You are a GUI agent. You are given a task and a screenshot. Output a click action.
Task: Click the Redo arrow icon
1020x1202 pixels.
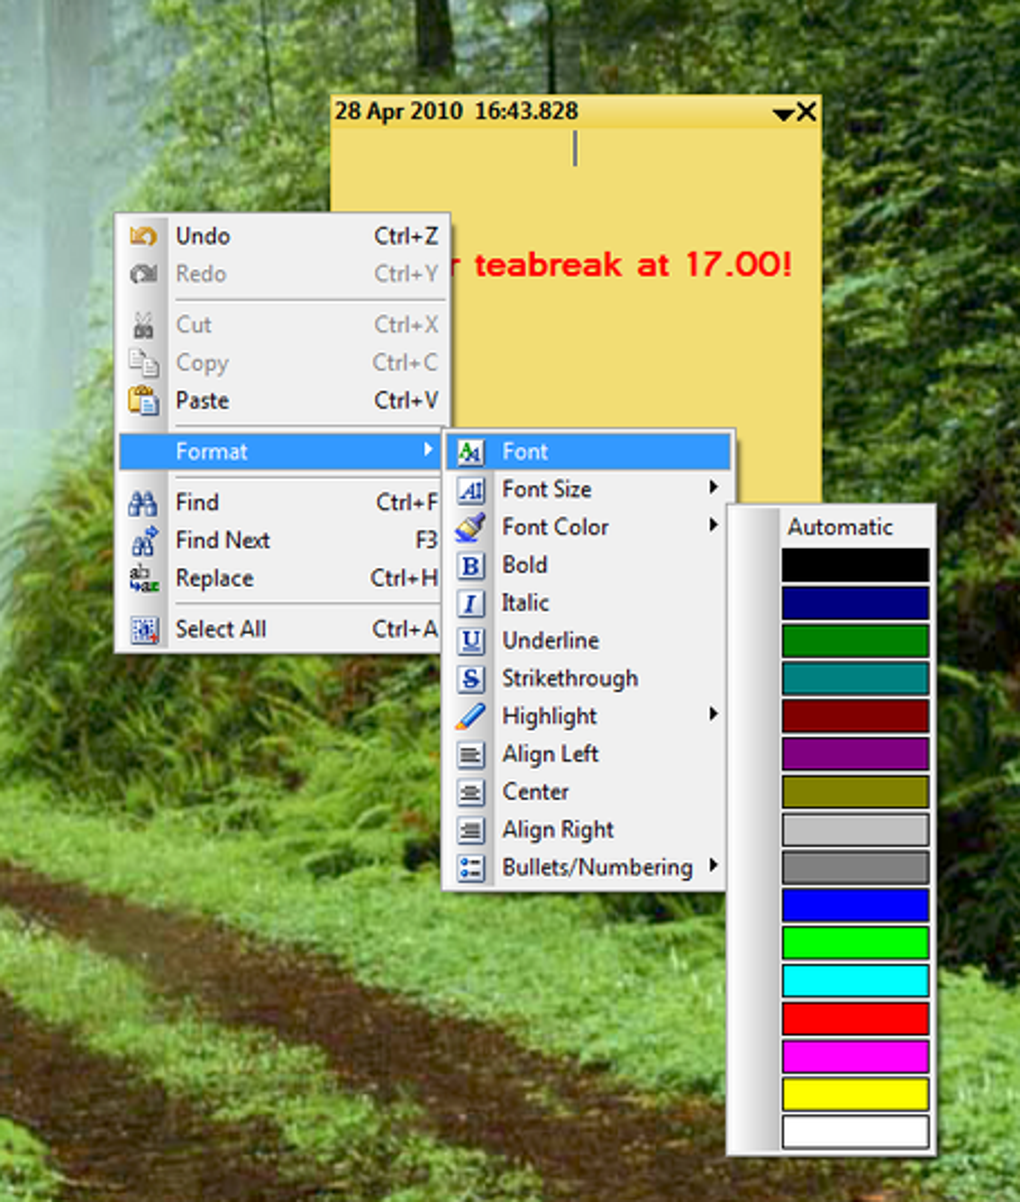[144, 274]
